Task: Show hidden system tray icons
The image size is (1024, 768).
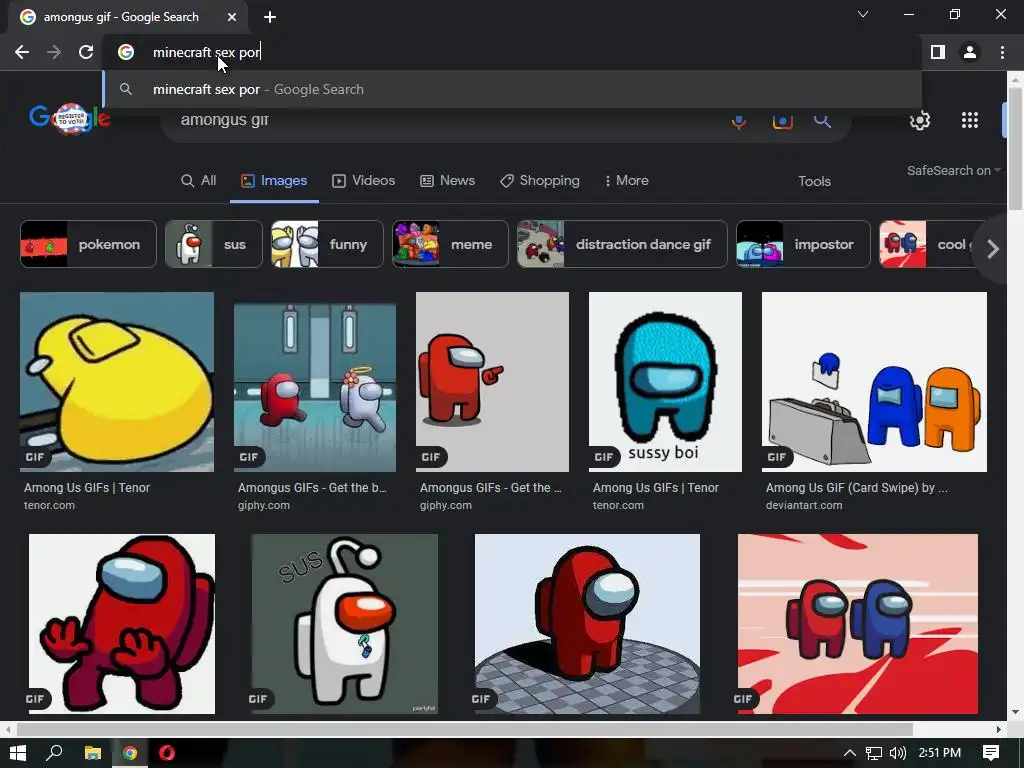Action: (x=850, y=753)
